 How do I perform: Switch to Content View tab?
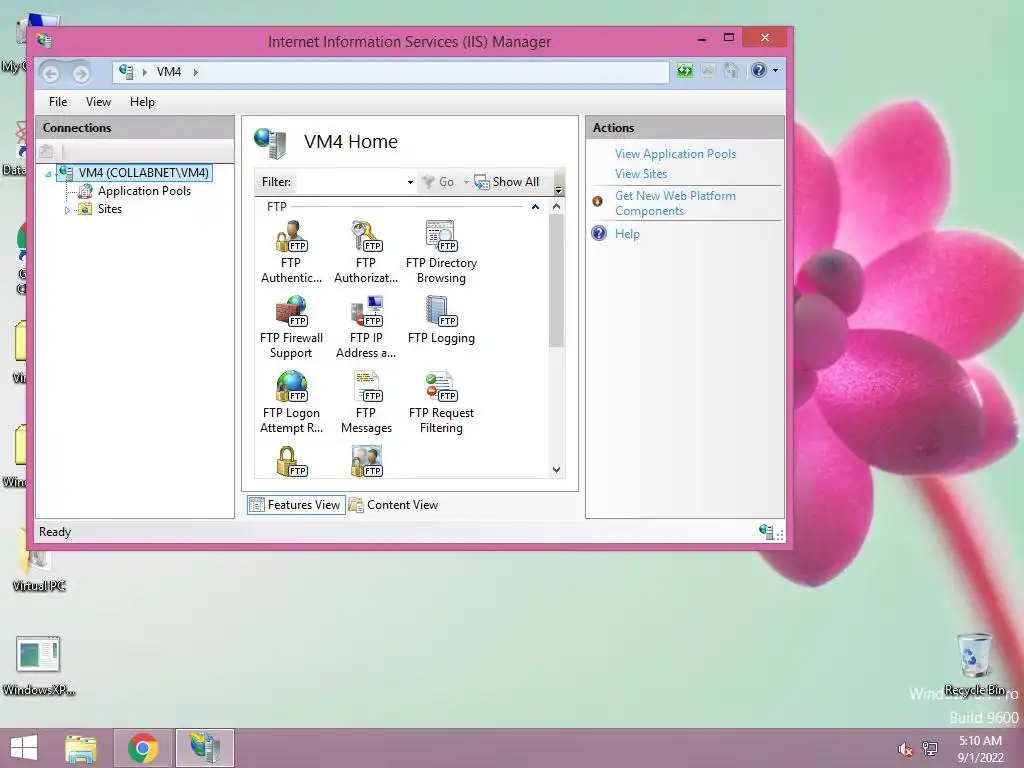pyautogui.click(x=394, y=505)
